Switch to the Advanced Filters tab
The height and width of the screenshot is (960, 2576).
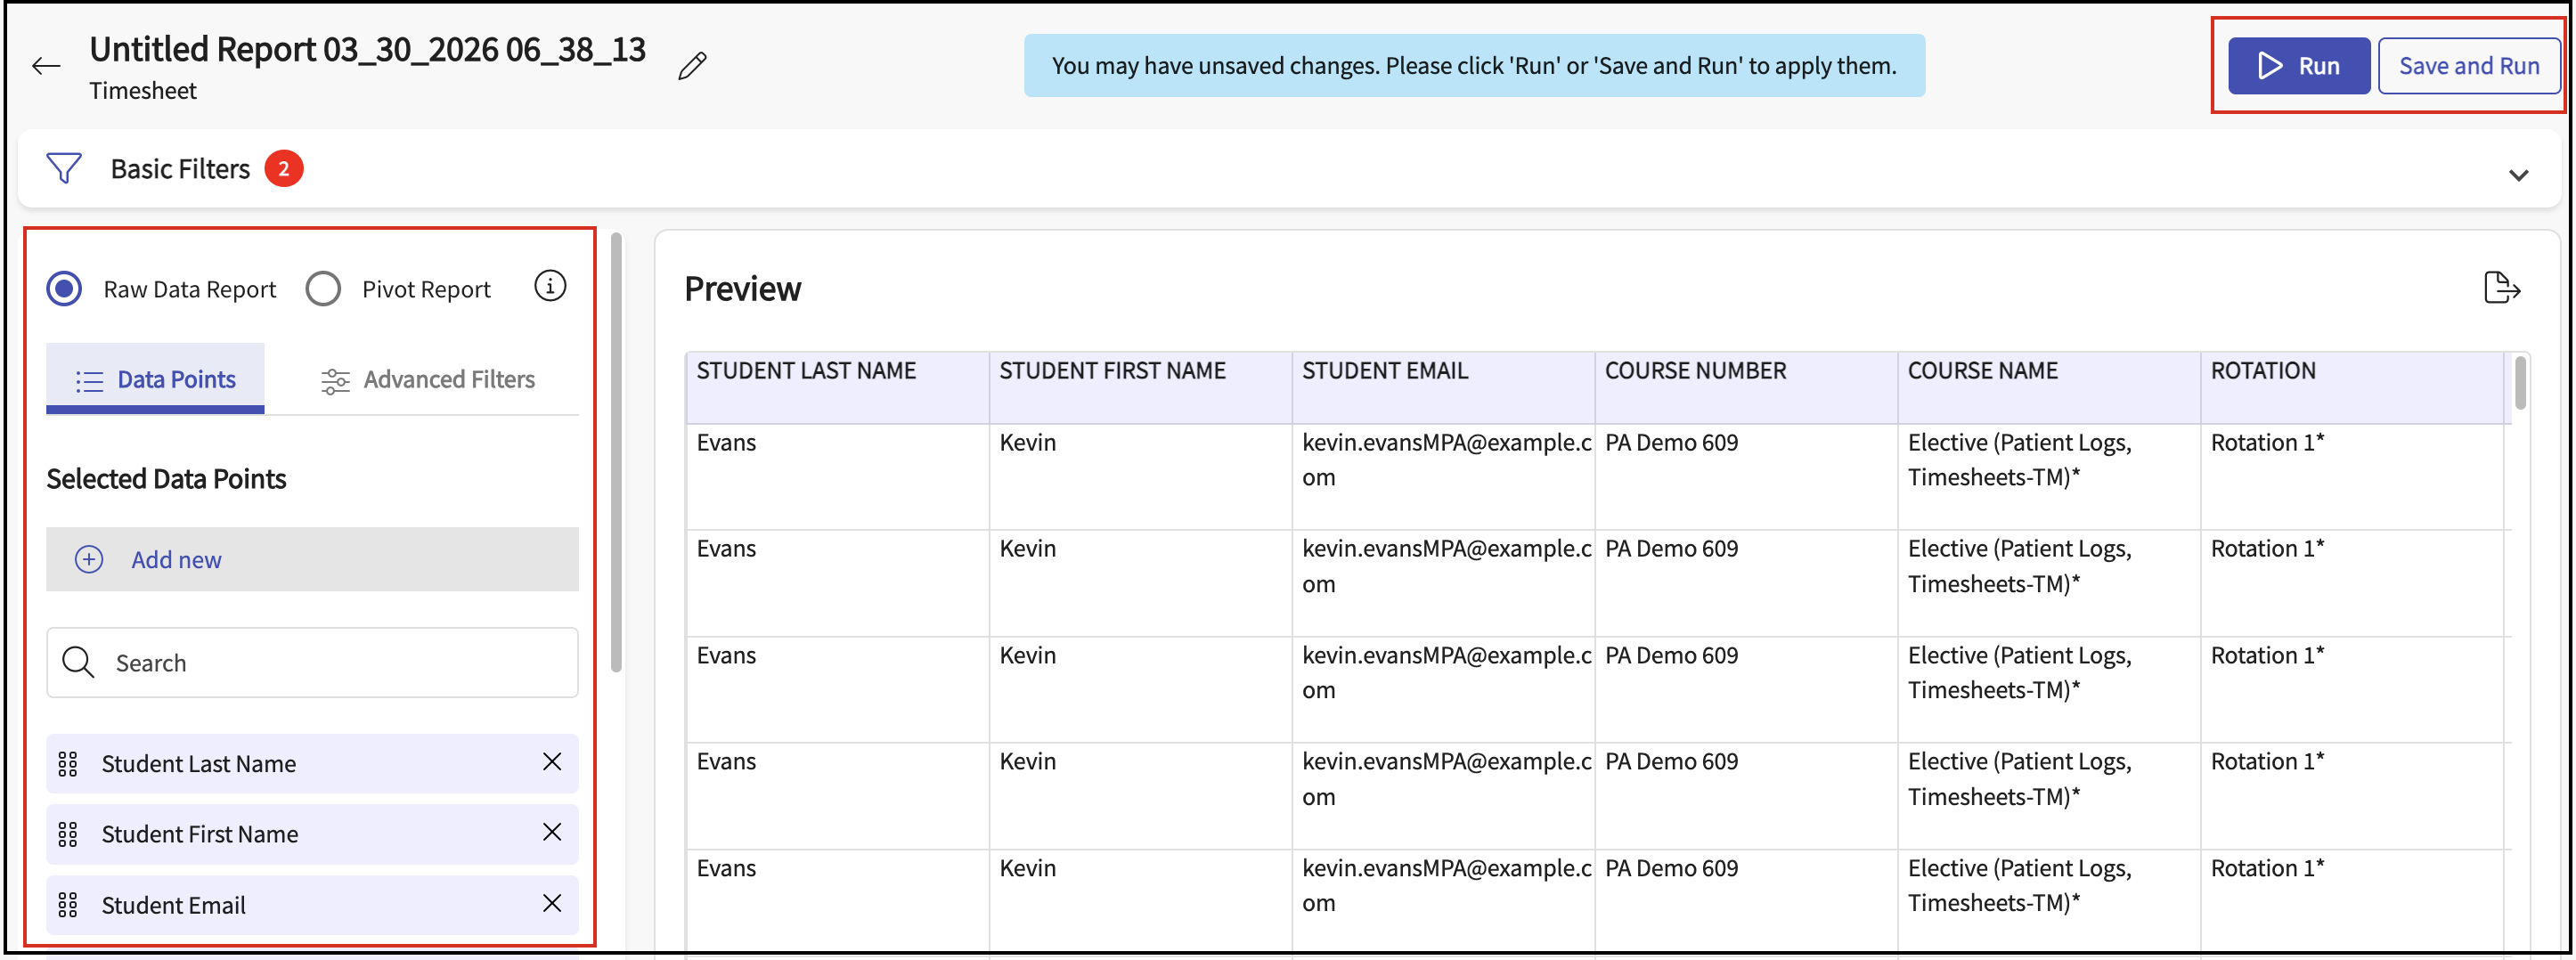click(x=428, y=380)
